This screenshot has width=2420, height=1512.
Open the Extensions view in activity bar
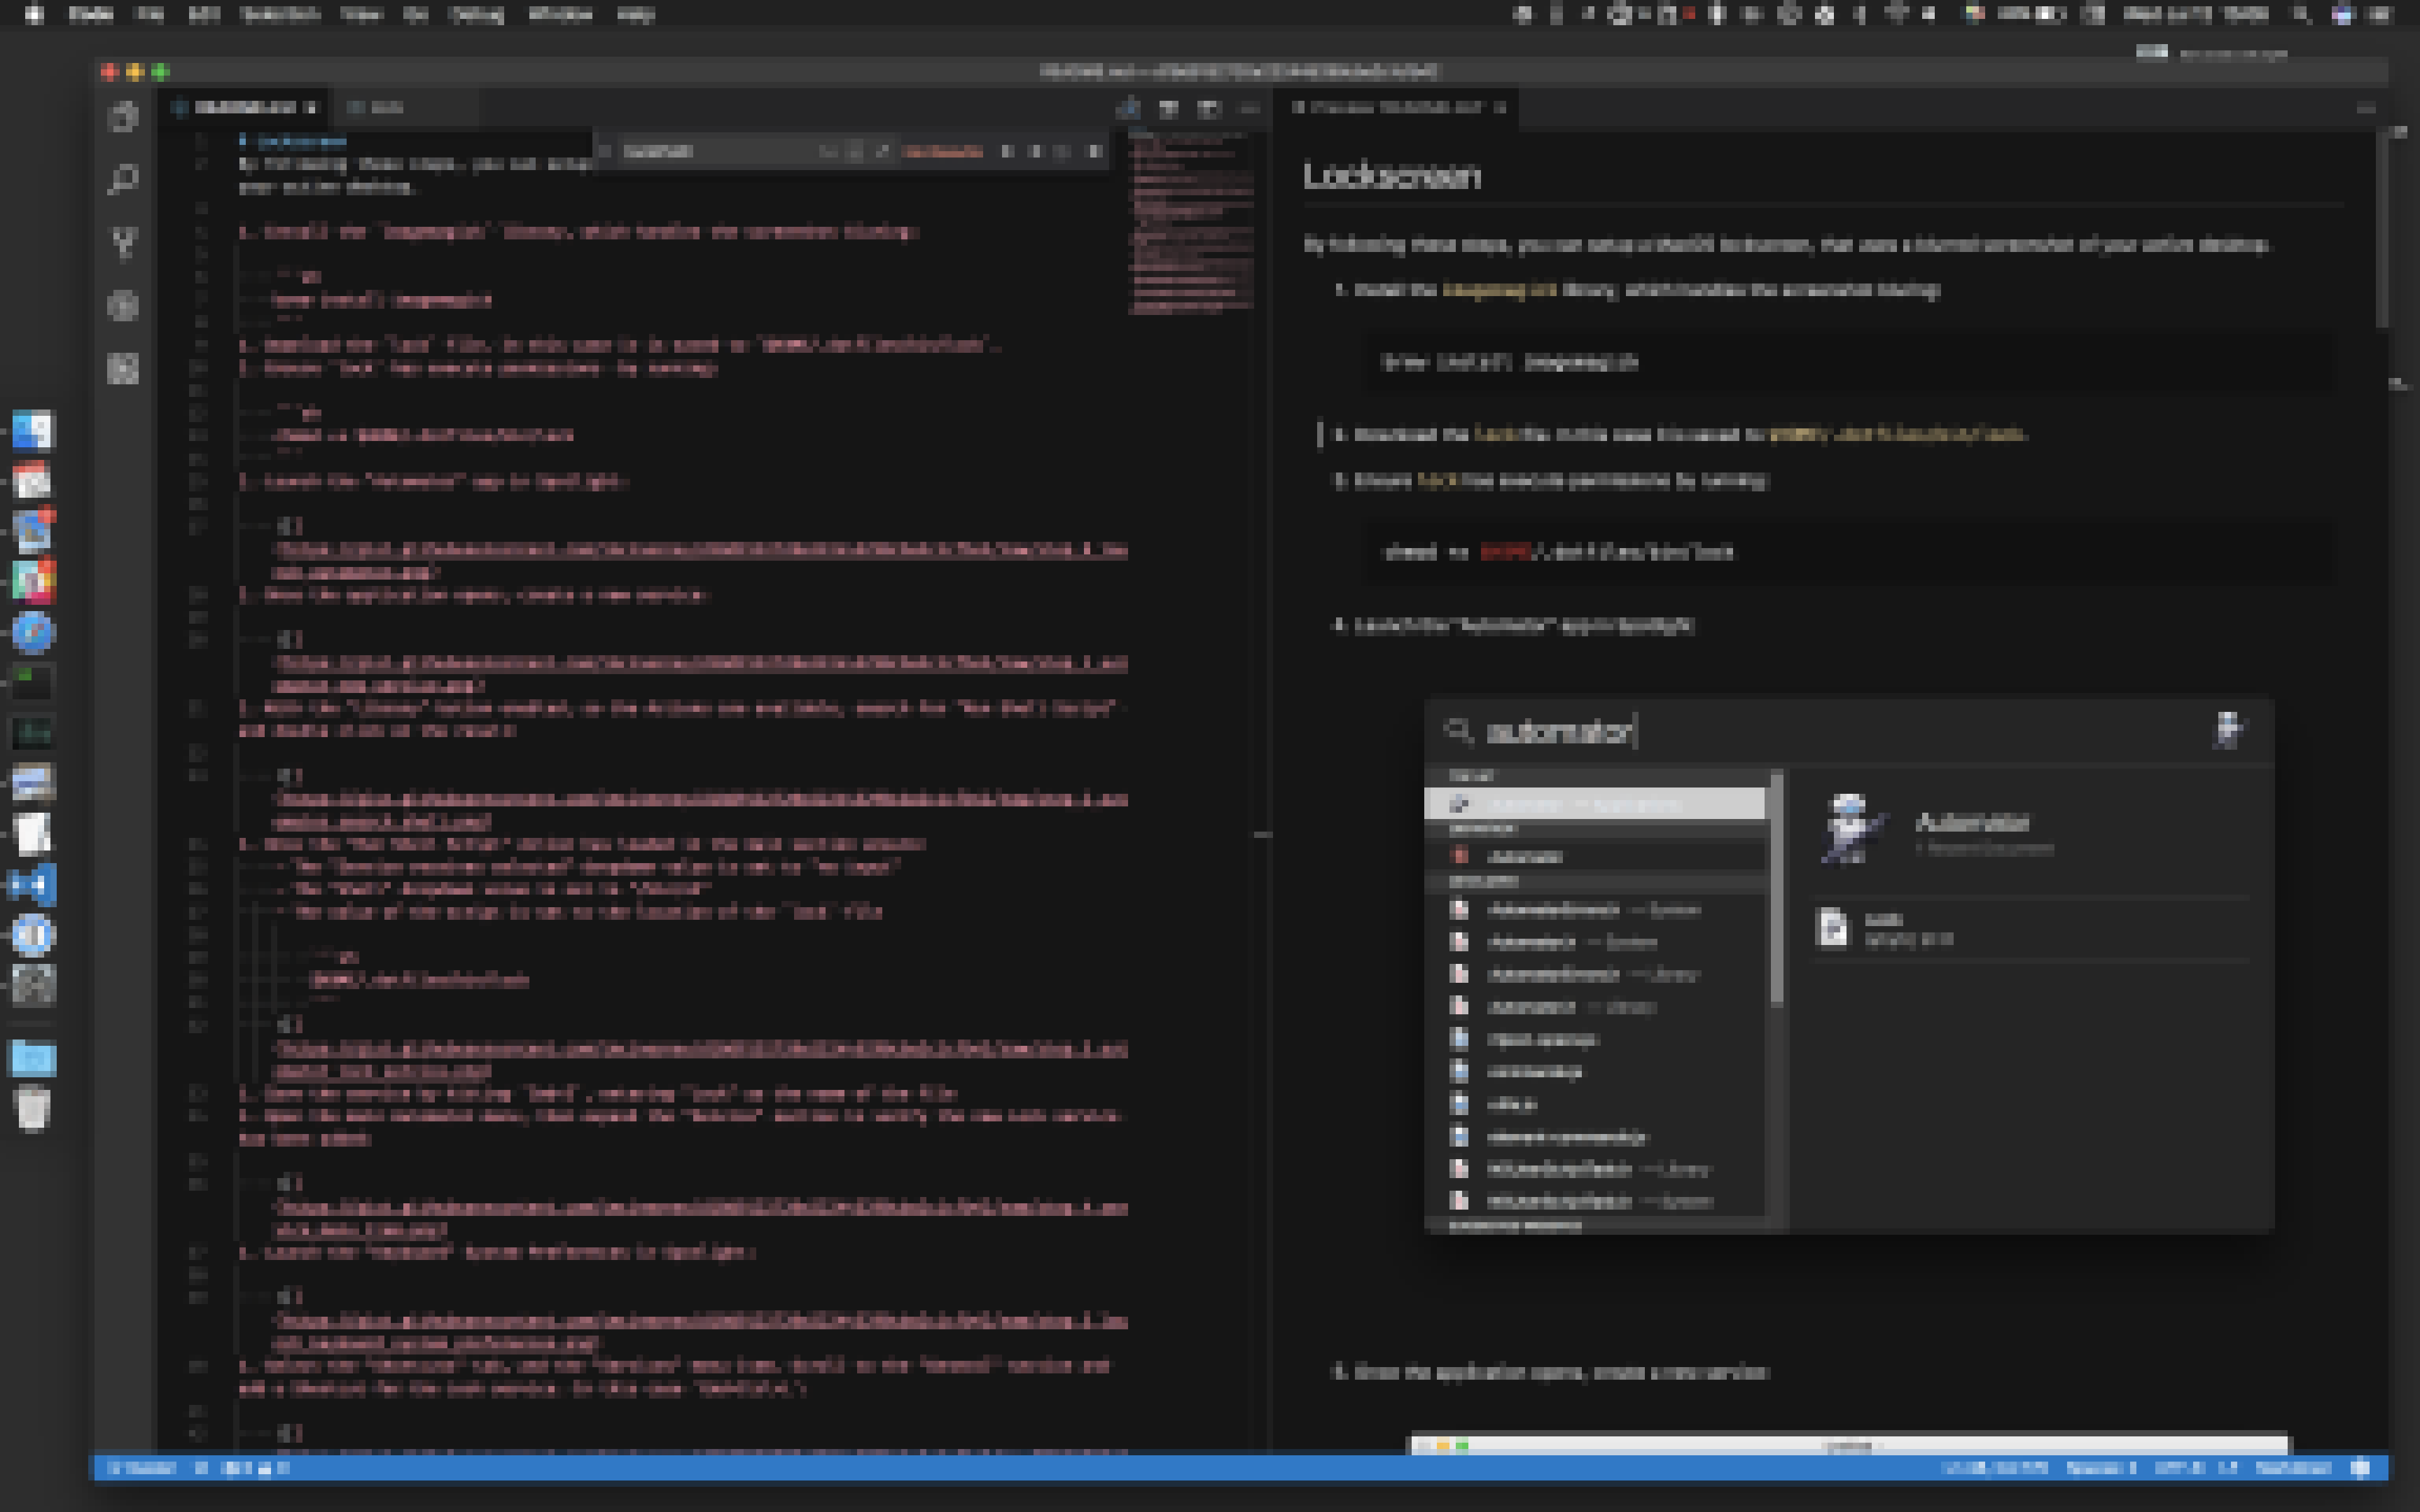pyautogui.click(x=123, y=369)
